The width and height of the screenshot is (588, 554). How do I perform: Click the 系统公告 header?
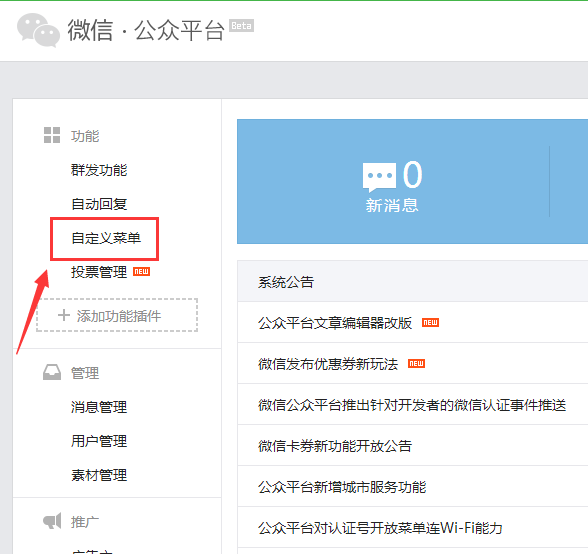click(x=286, y=282)
